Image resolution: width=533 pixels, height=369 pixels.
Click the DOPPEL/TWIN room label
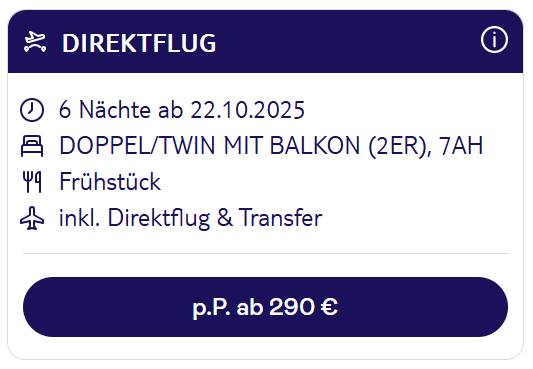pyautogui.click(x=137, y=146)
